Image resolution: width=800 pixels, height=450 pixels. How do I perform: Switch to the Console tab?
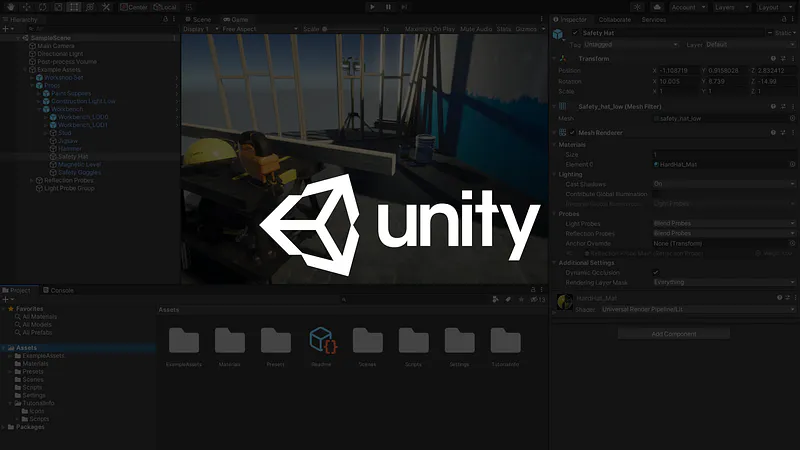pyautogui.click(x=58, y=290)
